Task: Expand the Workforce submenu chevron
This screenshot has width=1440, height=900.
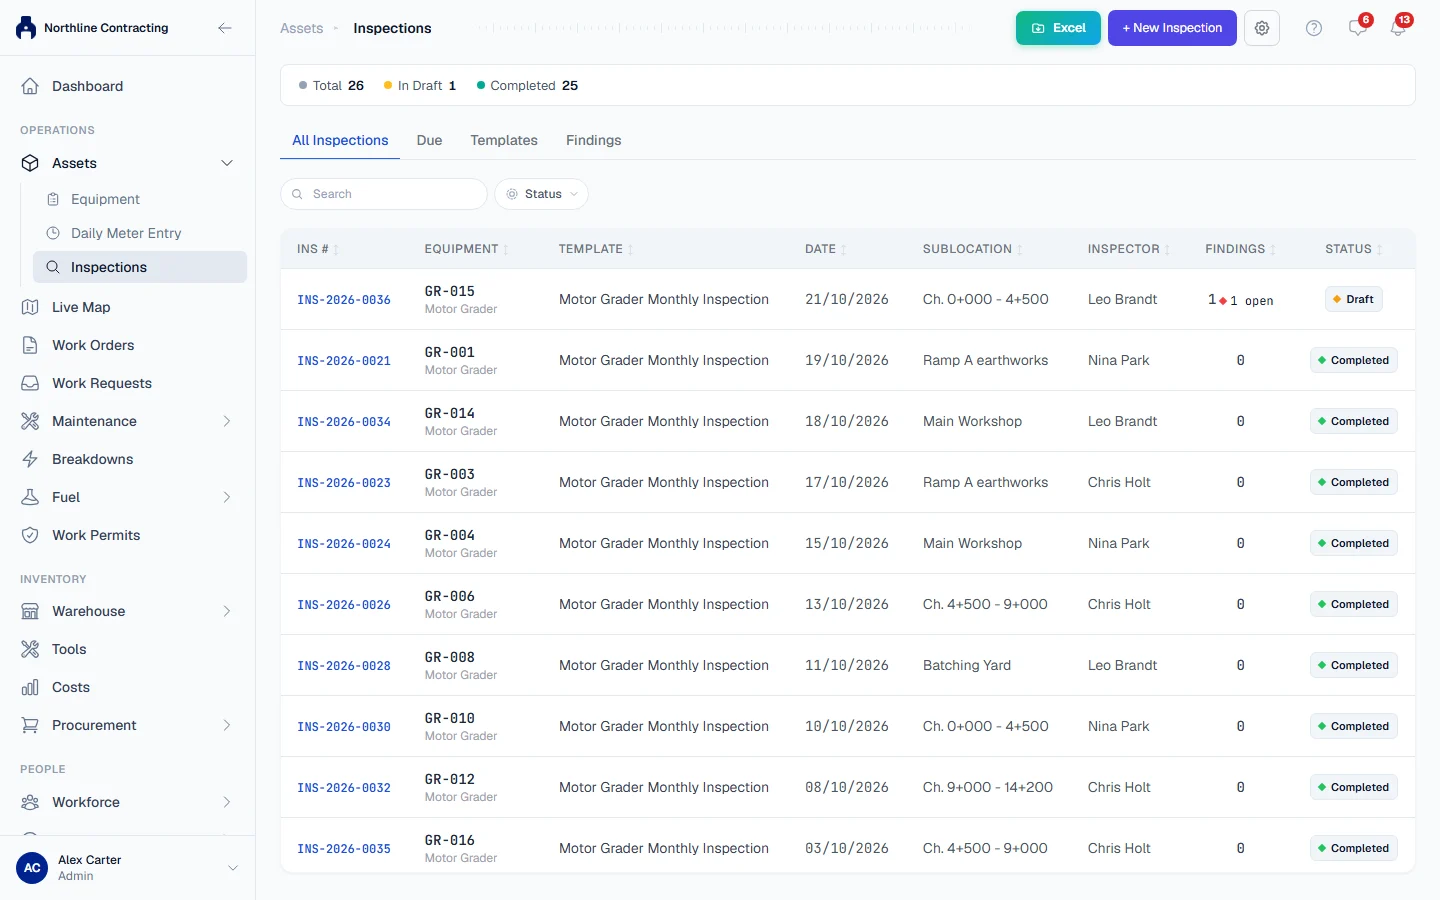Action: [x=227, y=802]
